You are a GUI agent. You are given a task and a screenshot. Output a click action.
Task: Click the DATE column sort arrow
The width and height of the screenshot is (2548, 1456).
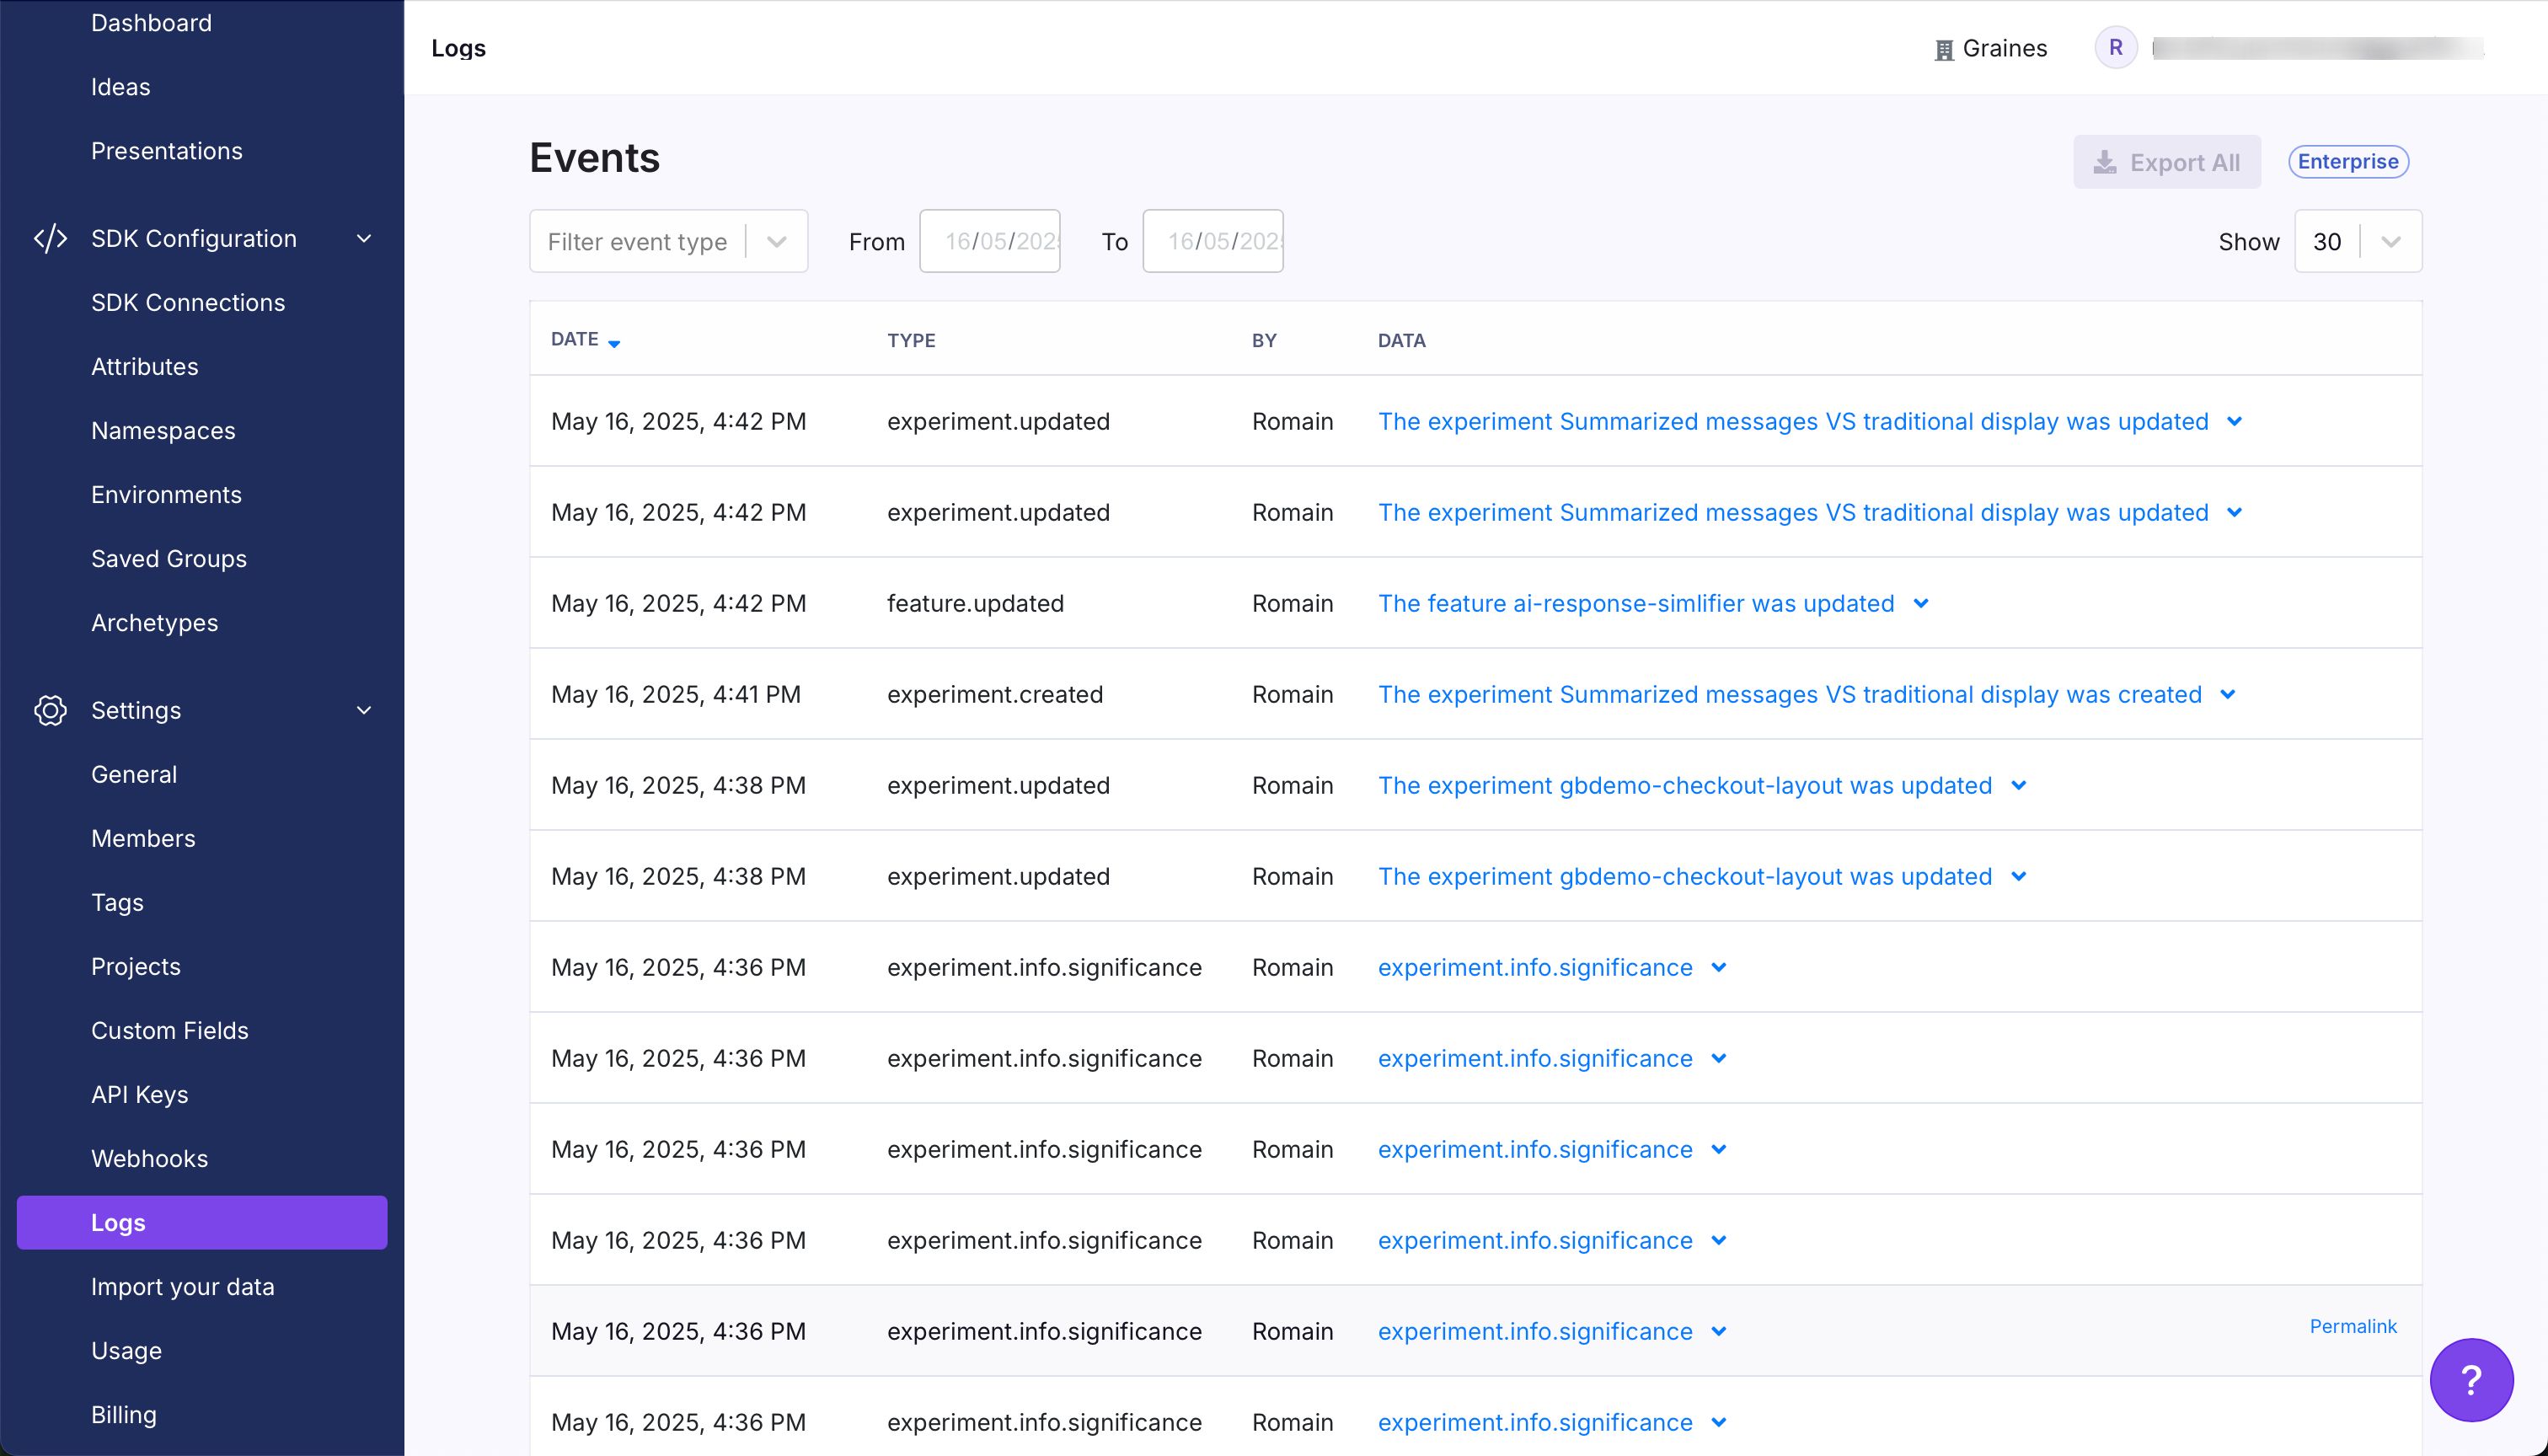click(614, 343)
